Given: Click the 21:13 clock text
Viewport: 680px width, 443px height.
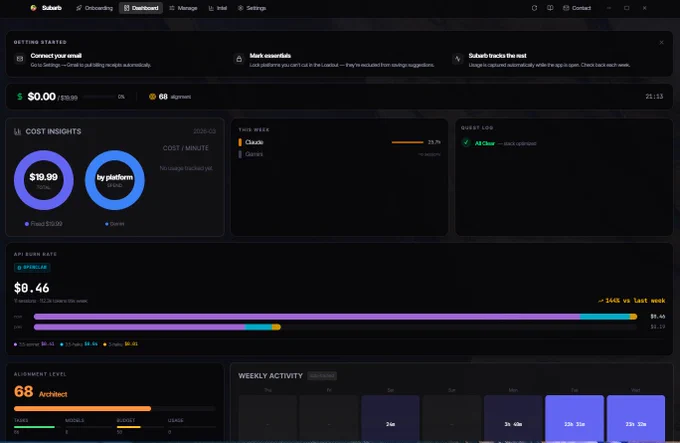Looking at the screenshot, I should tap(654, 96).
